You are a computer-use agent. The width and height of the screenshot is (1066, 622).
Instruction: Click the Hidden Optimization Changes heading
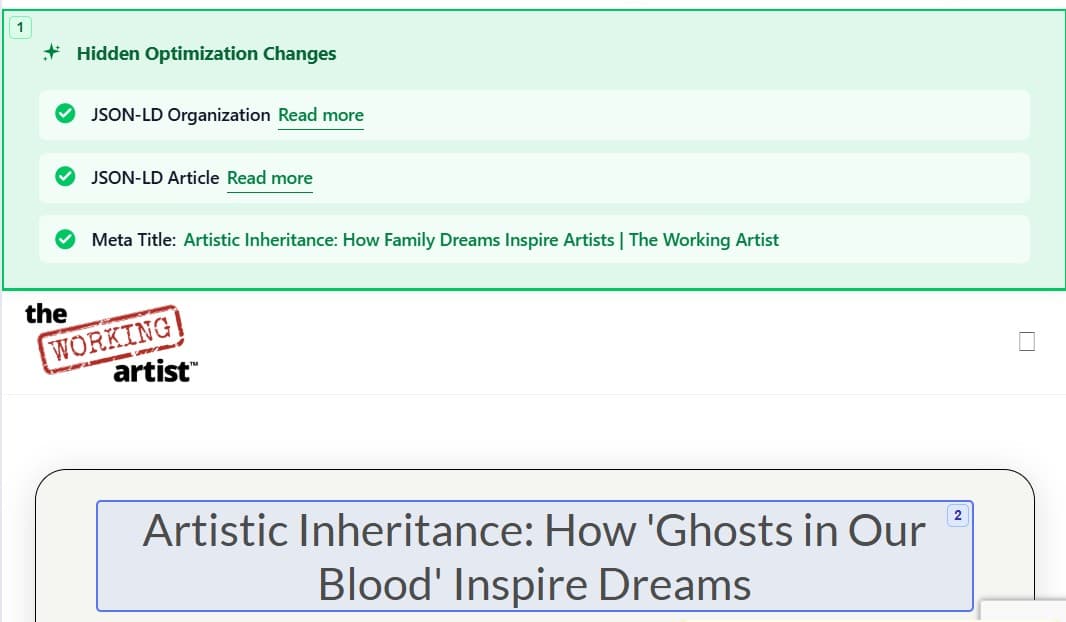pos(207,53)
